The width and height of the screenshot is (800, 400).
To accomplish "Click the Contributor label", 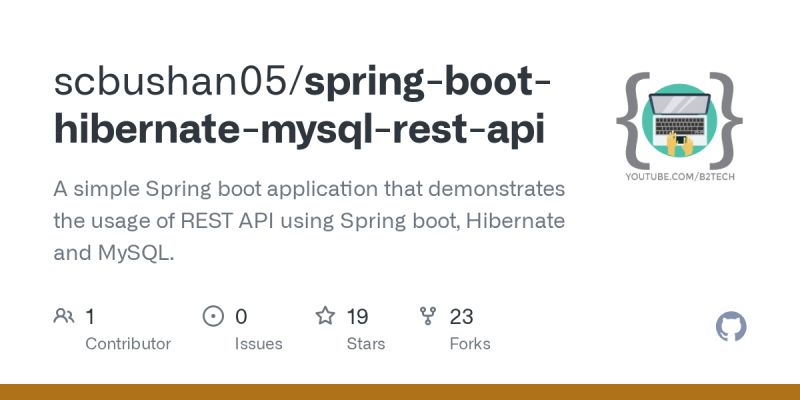I will click(128, 343).
